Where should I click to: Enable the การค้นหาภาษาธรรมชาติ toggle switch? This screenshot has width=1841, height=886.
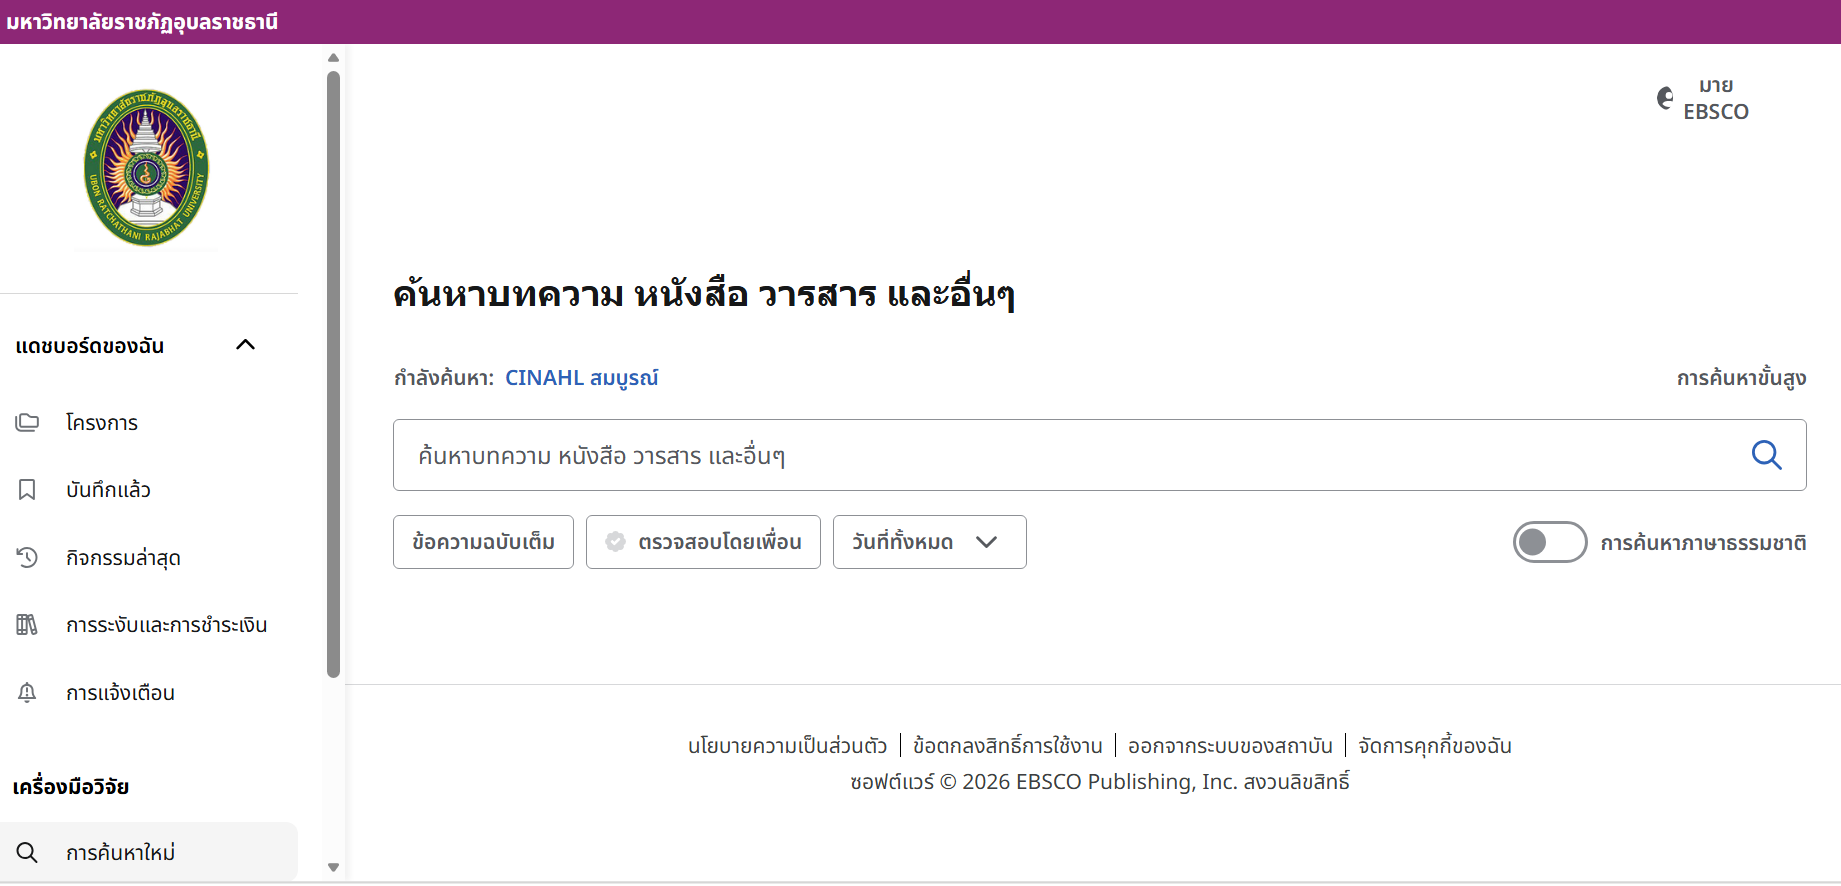1550,542
